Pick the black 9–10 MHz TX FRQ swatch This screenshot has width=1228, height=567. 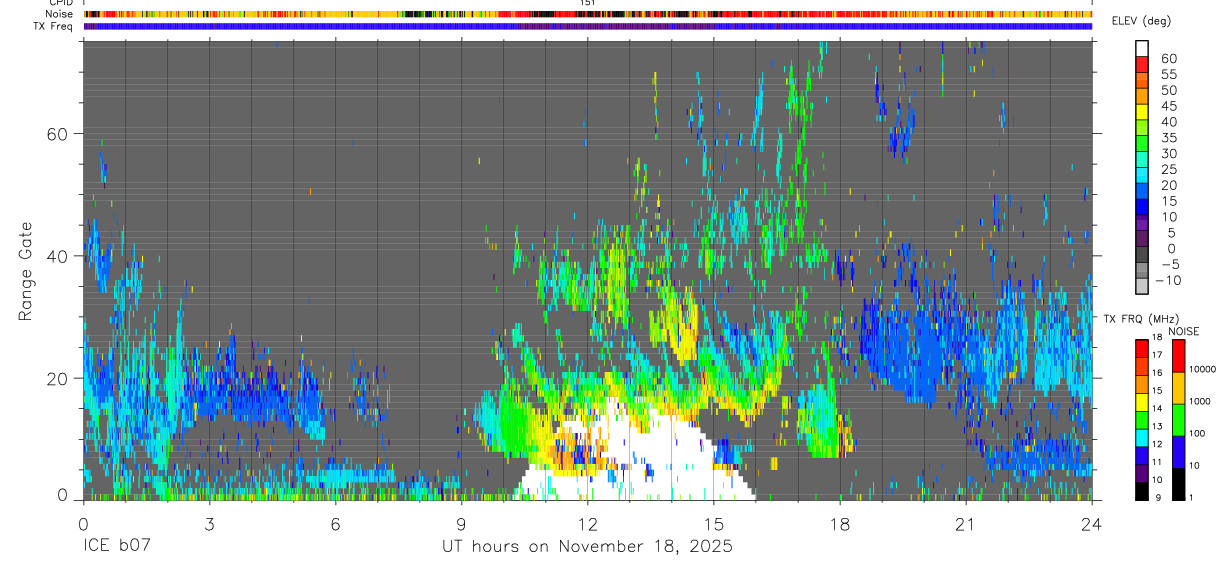(1142, 491)
